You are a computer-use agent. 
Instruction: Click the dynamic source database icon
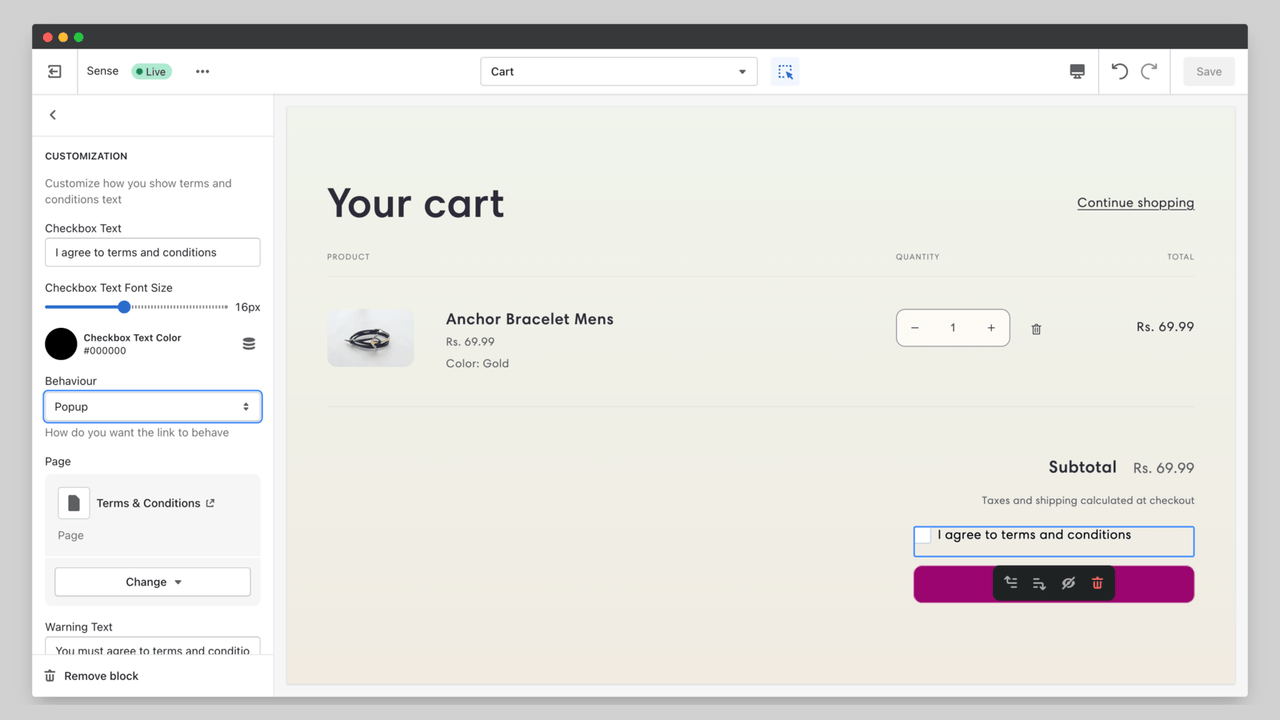[x=249, y=344]
